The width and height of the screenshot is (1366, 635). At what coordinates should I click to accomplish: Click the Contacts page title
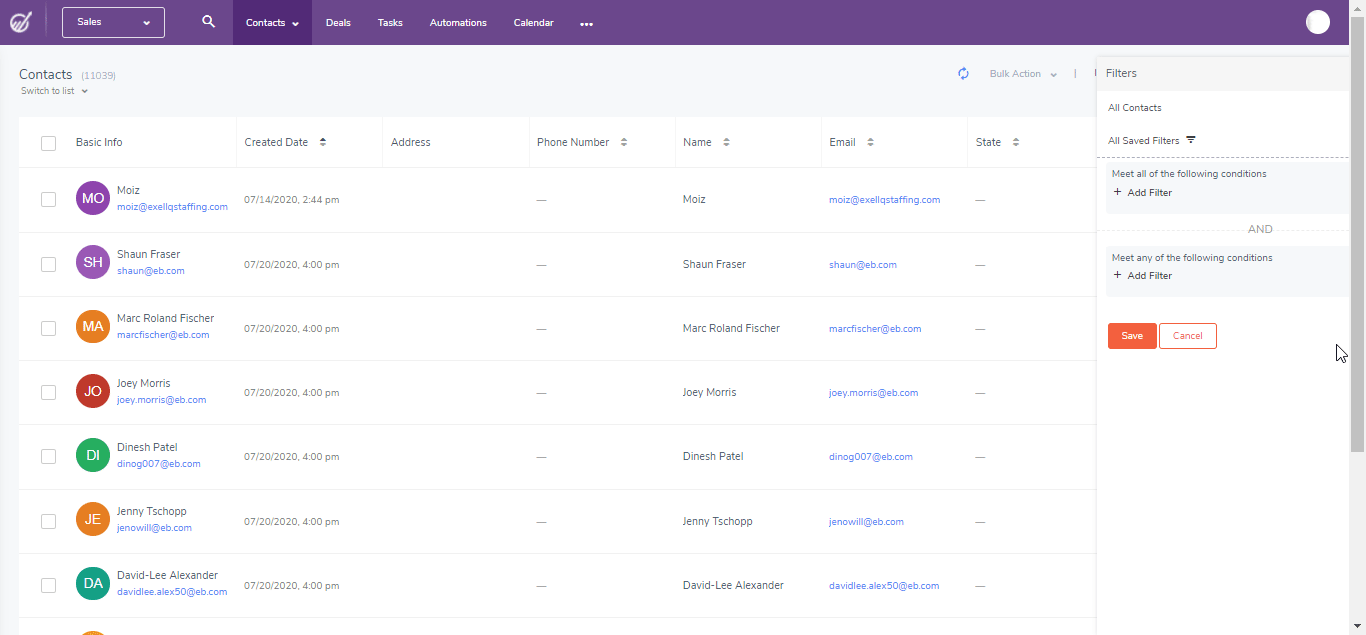[46, 74]
